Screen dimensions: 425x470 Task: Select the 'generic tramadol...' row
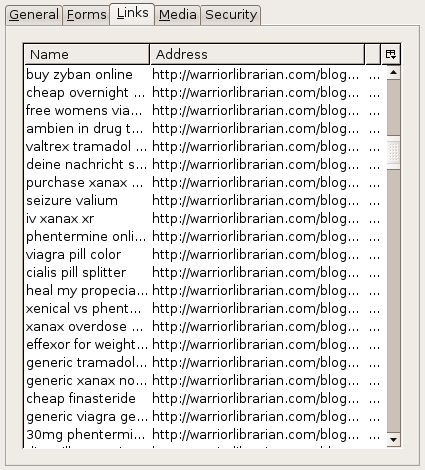coord(206,362)
